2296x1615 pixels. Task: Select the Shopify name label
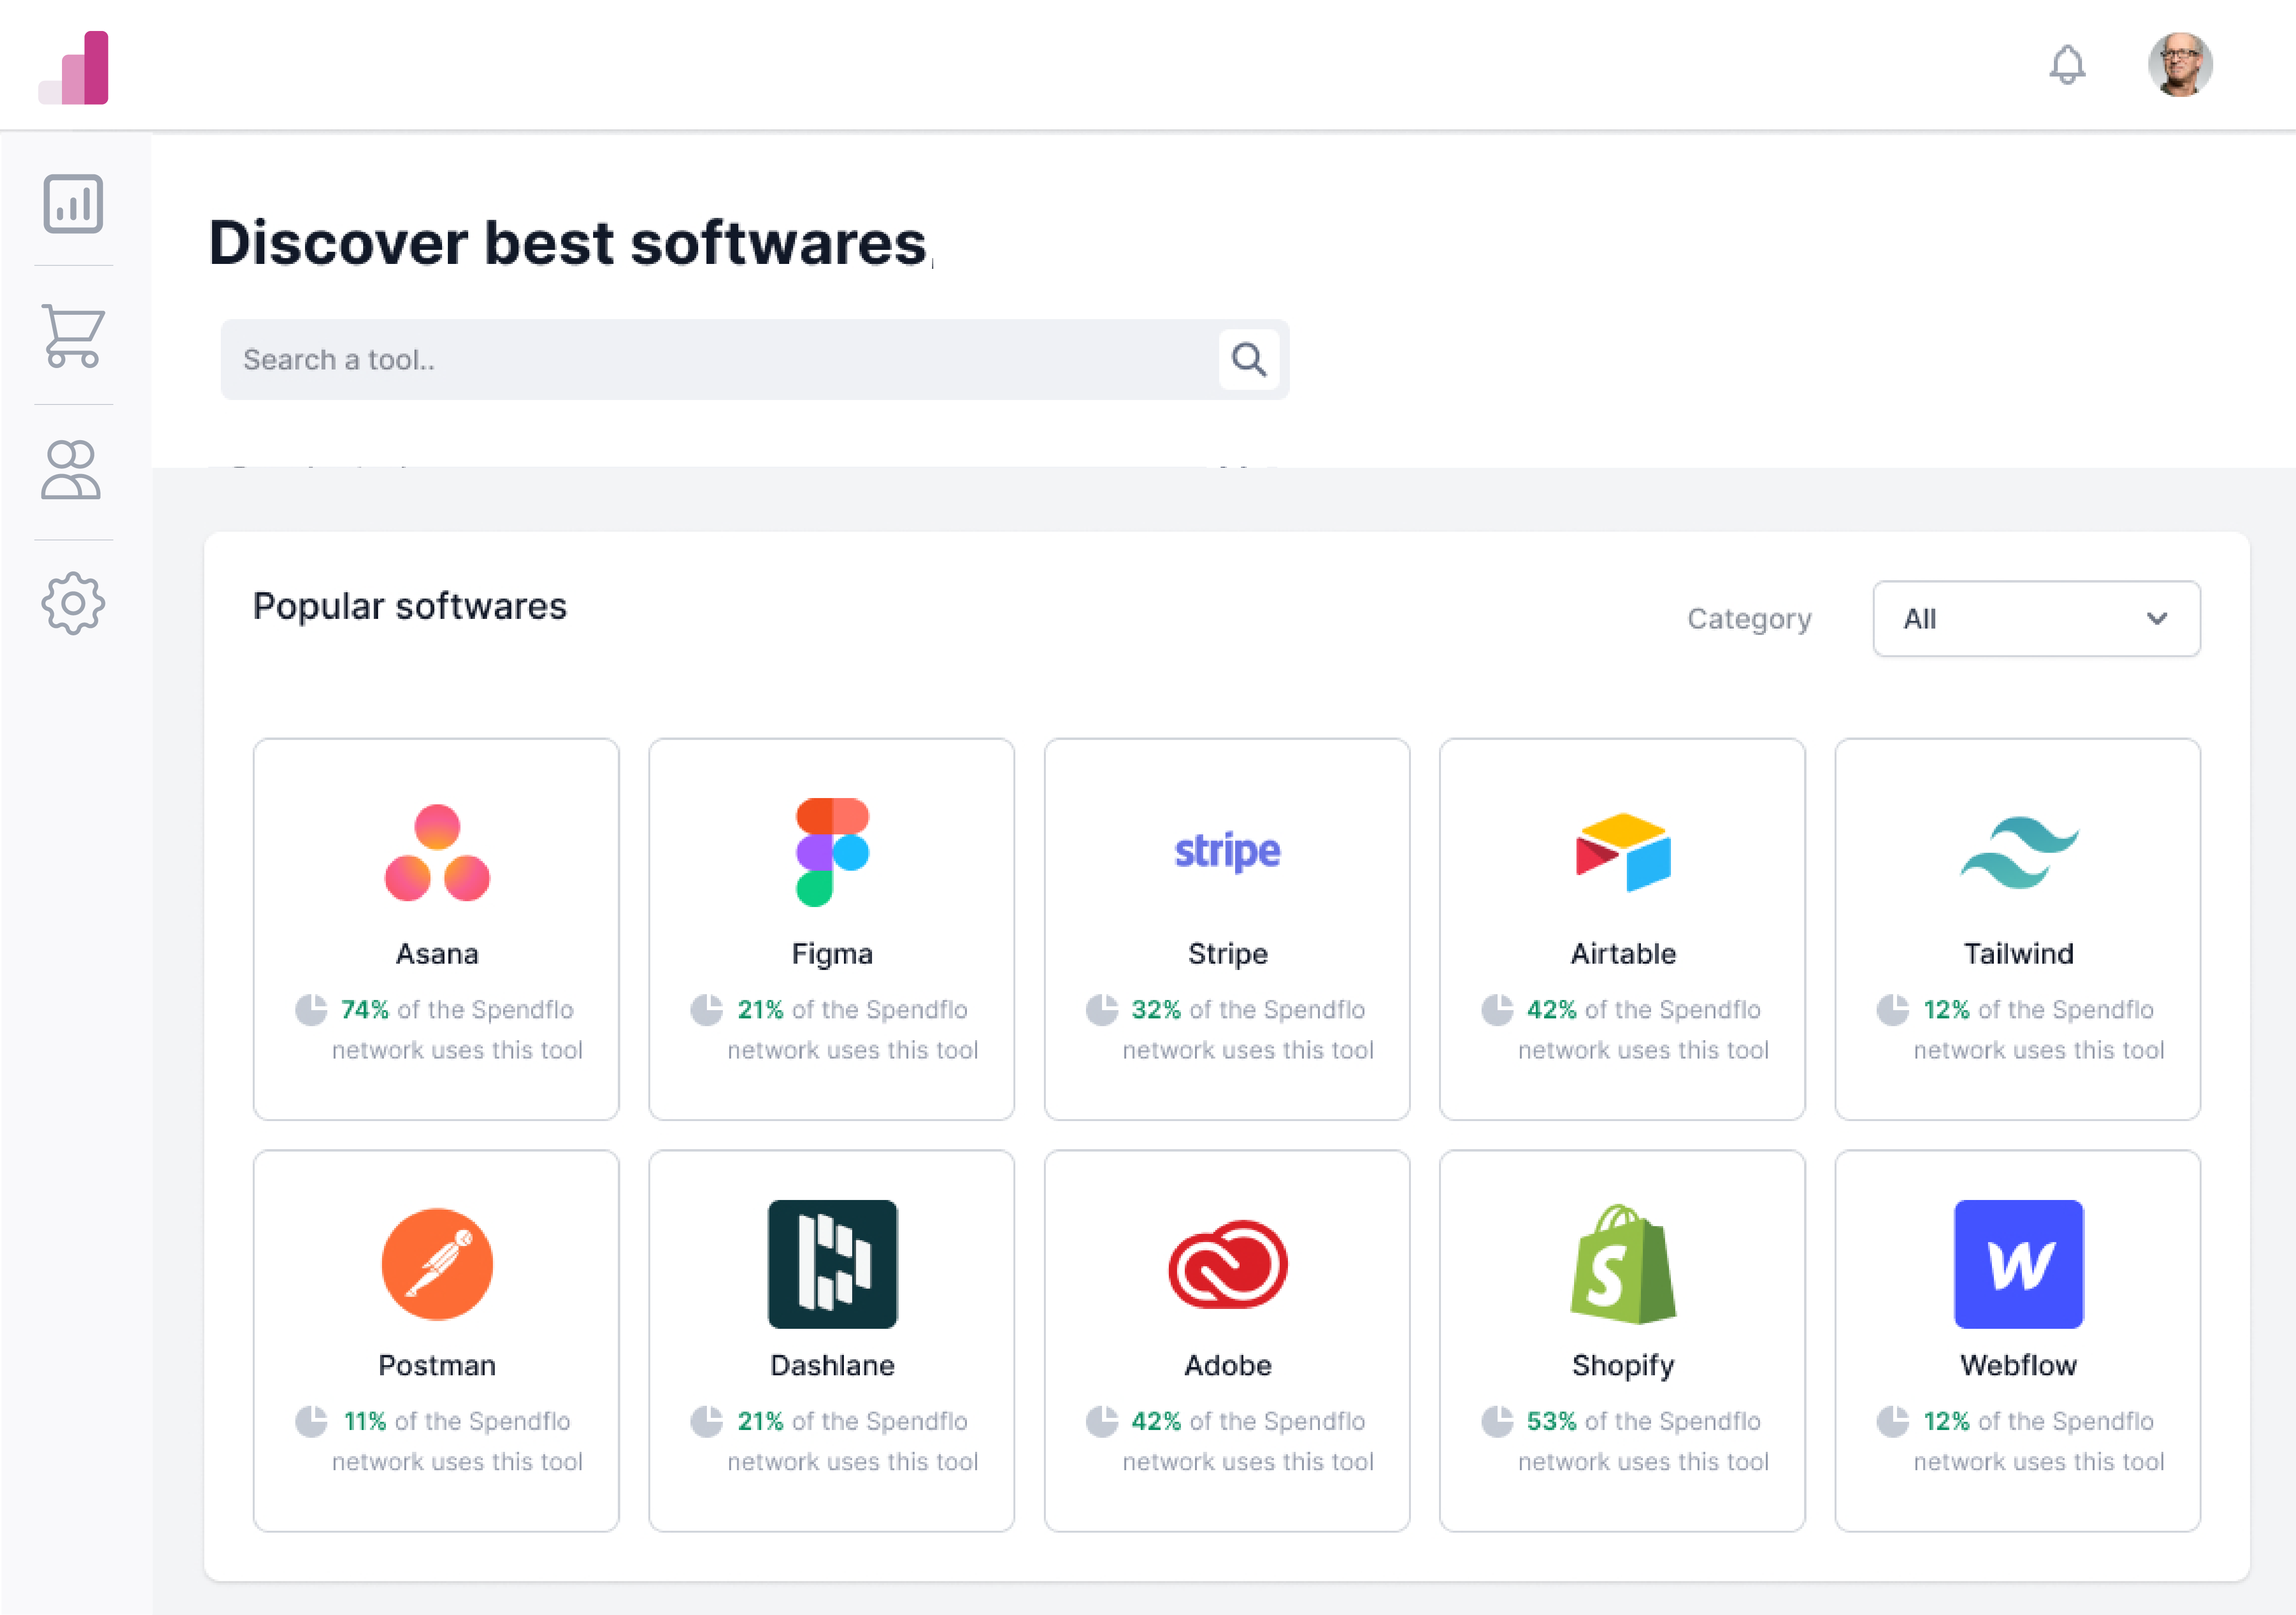(x=1623, y=1367)
